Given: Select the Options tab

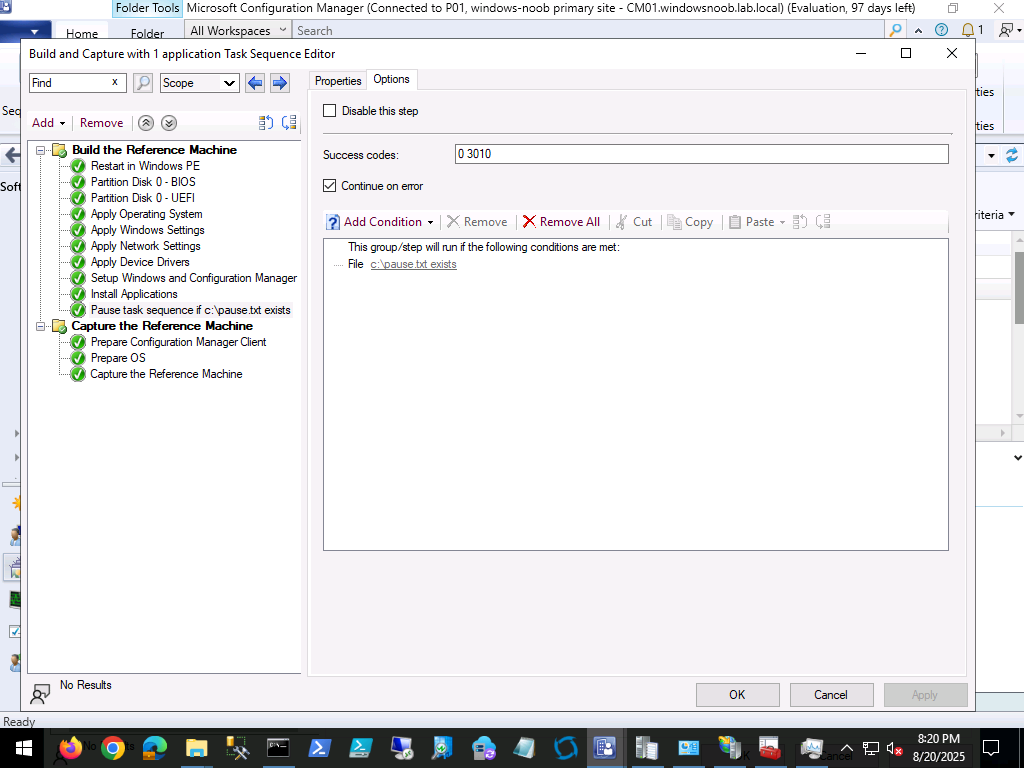Looking at the screenshot, I should tap(391, 79).
